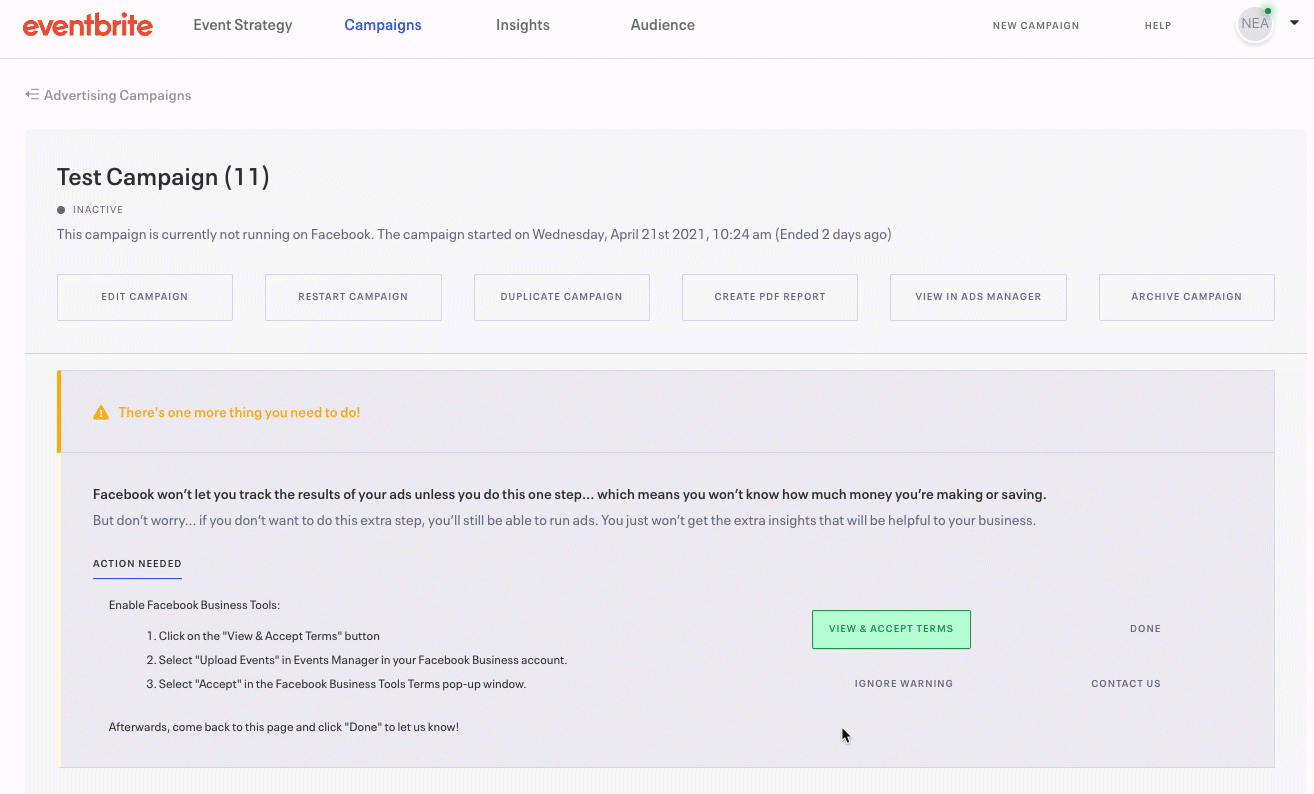This screenshot has height=794, width=1314.
Task: Ignore the warning
Action: 904,684
